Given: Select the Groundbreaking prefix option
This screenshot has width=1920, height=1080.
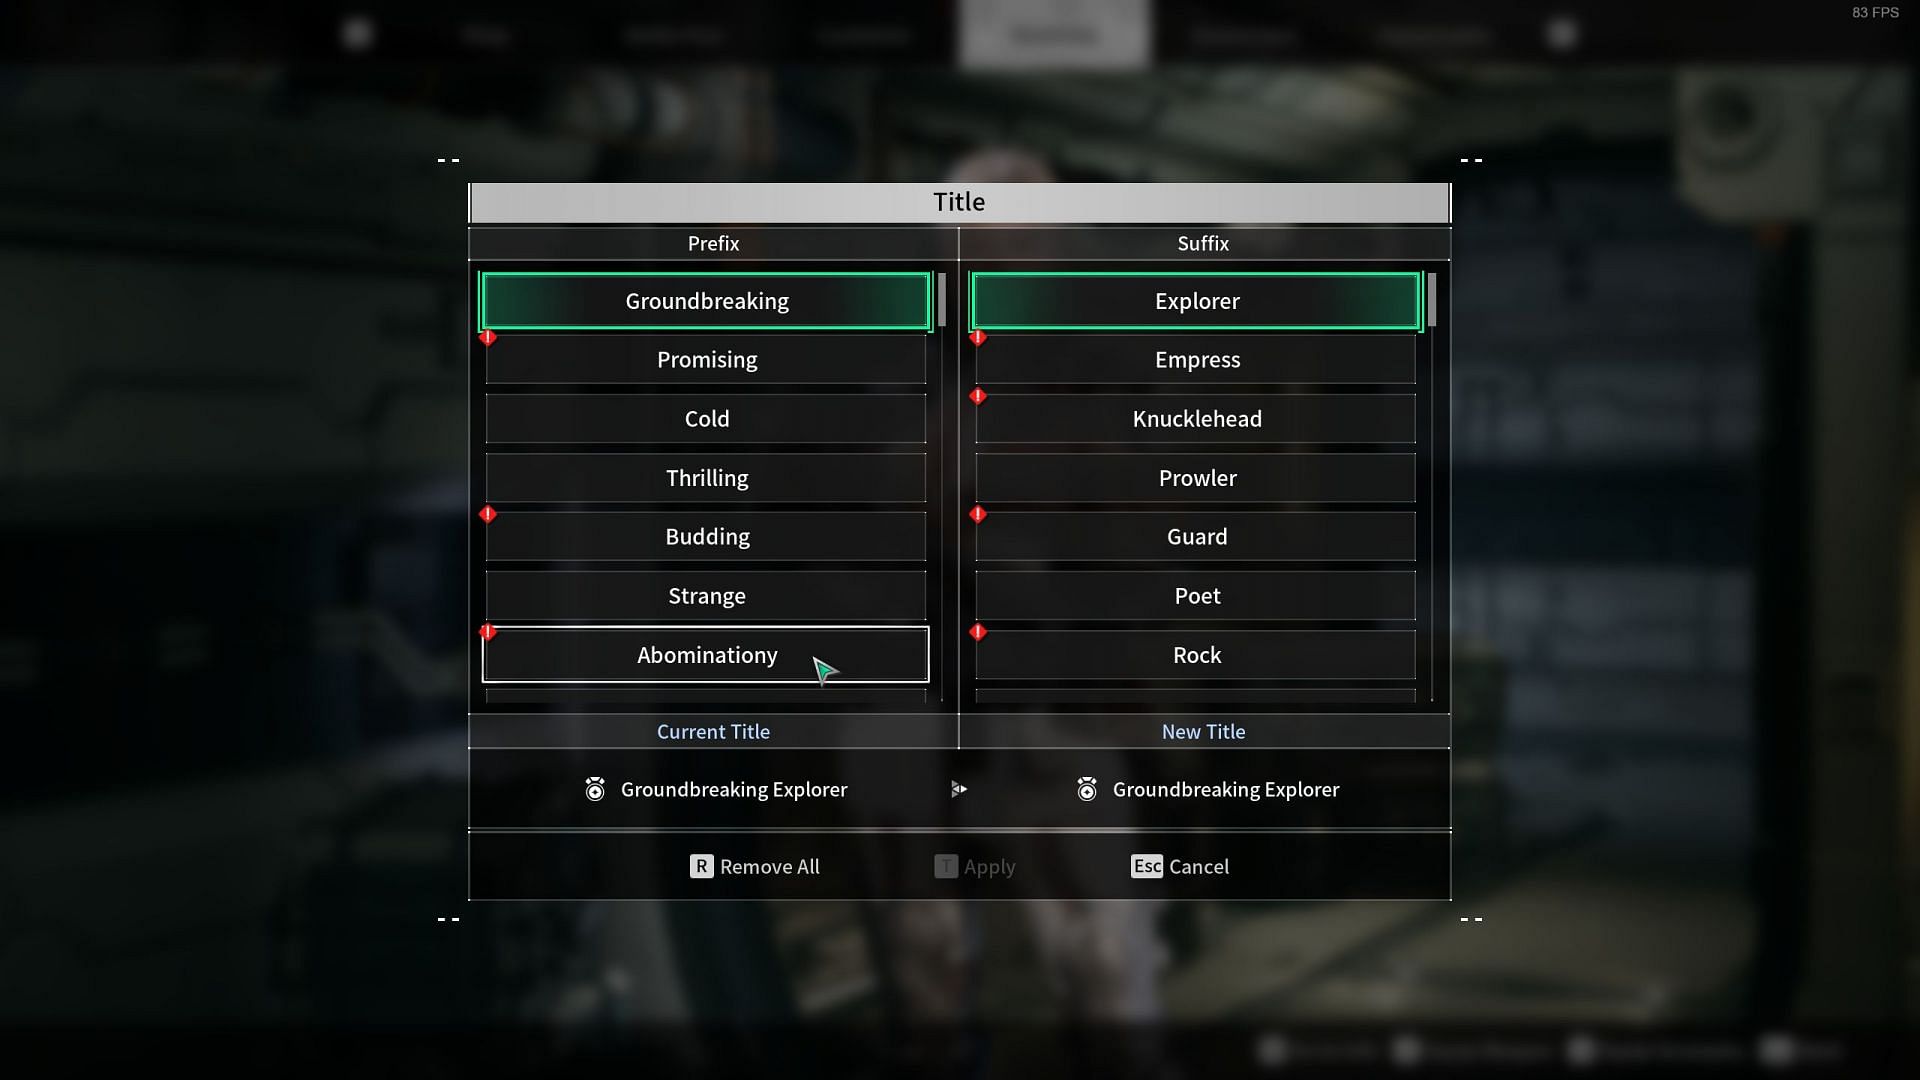Looking at the screenshot, I should click(705, 301).
